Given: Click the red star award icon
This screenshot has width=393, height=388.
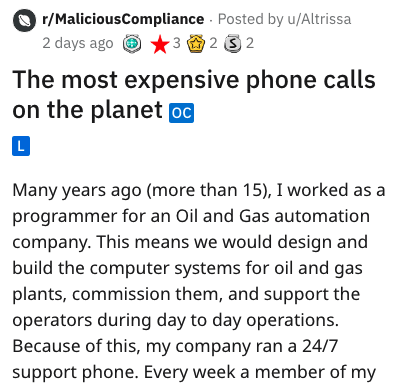Looking at the screenshot, I should point(160,44).
